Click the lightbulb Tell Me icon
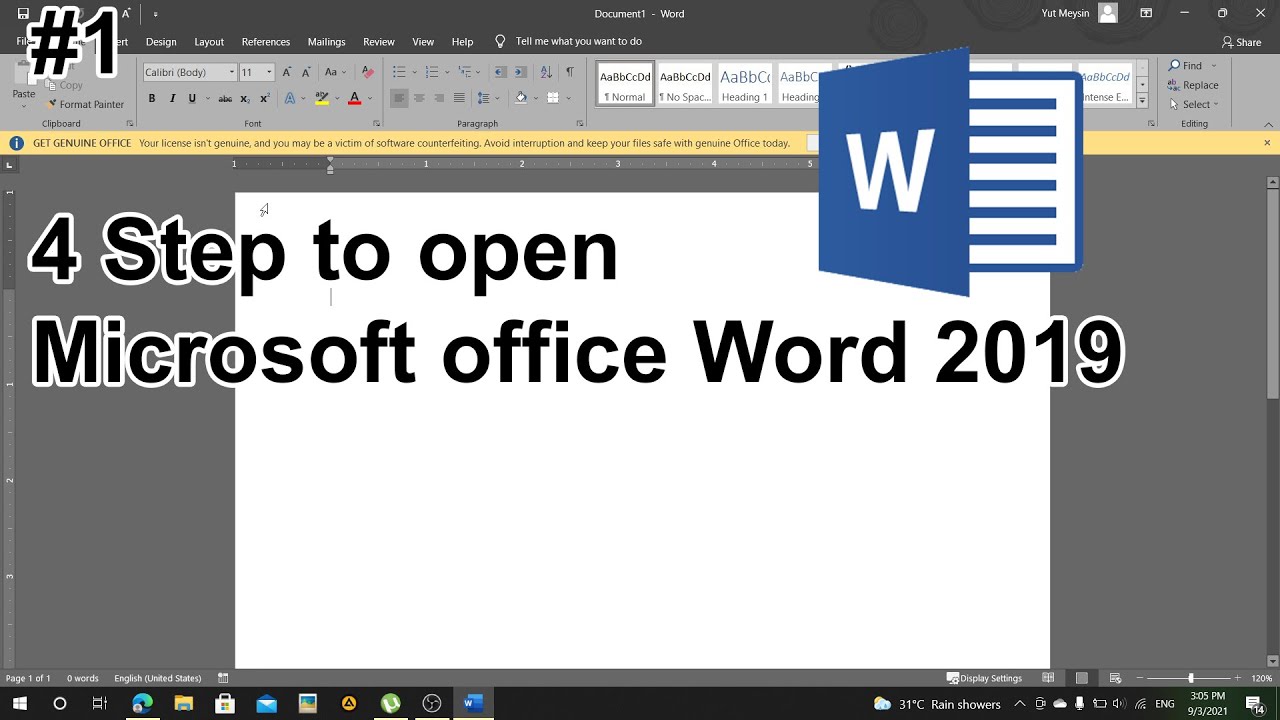The height and width of the screenshot is (720, 1280). coord(501,42)
